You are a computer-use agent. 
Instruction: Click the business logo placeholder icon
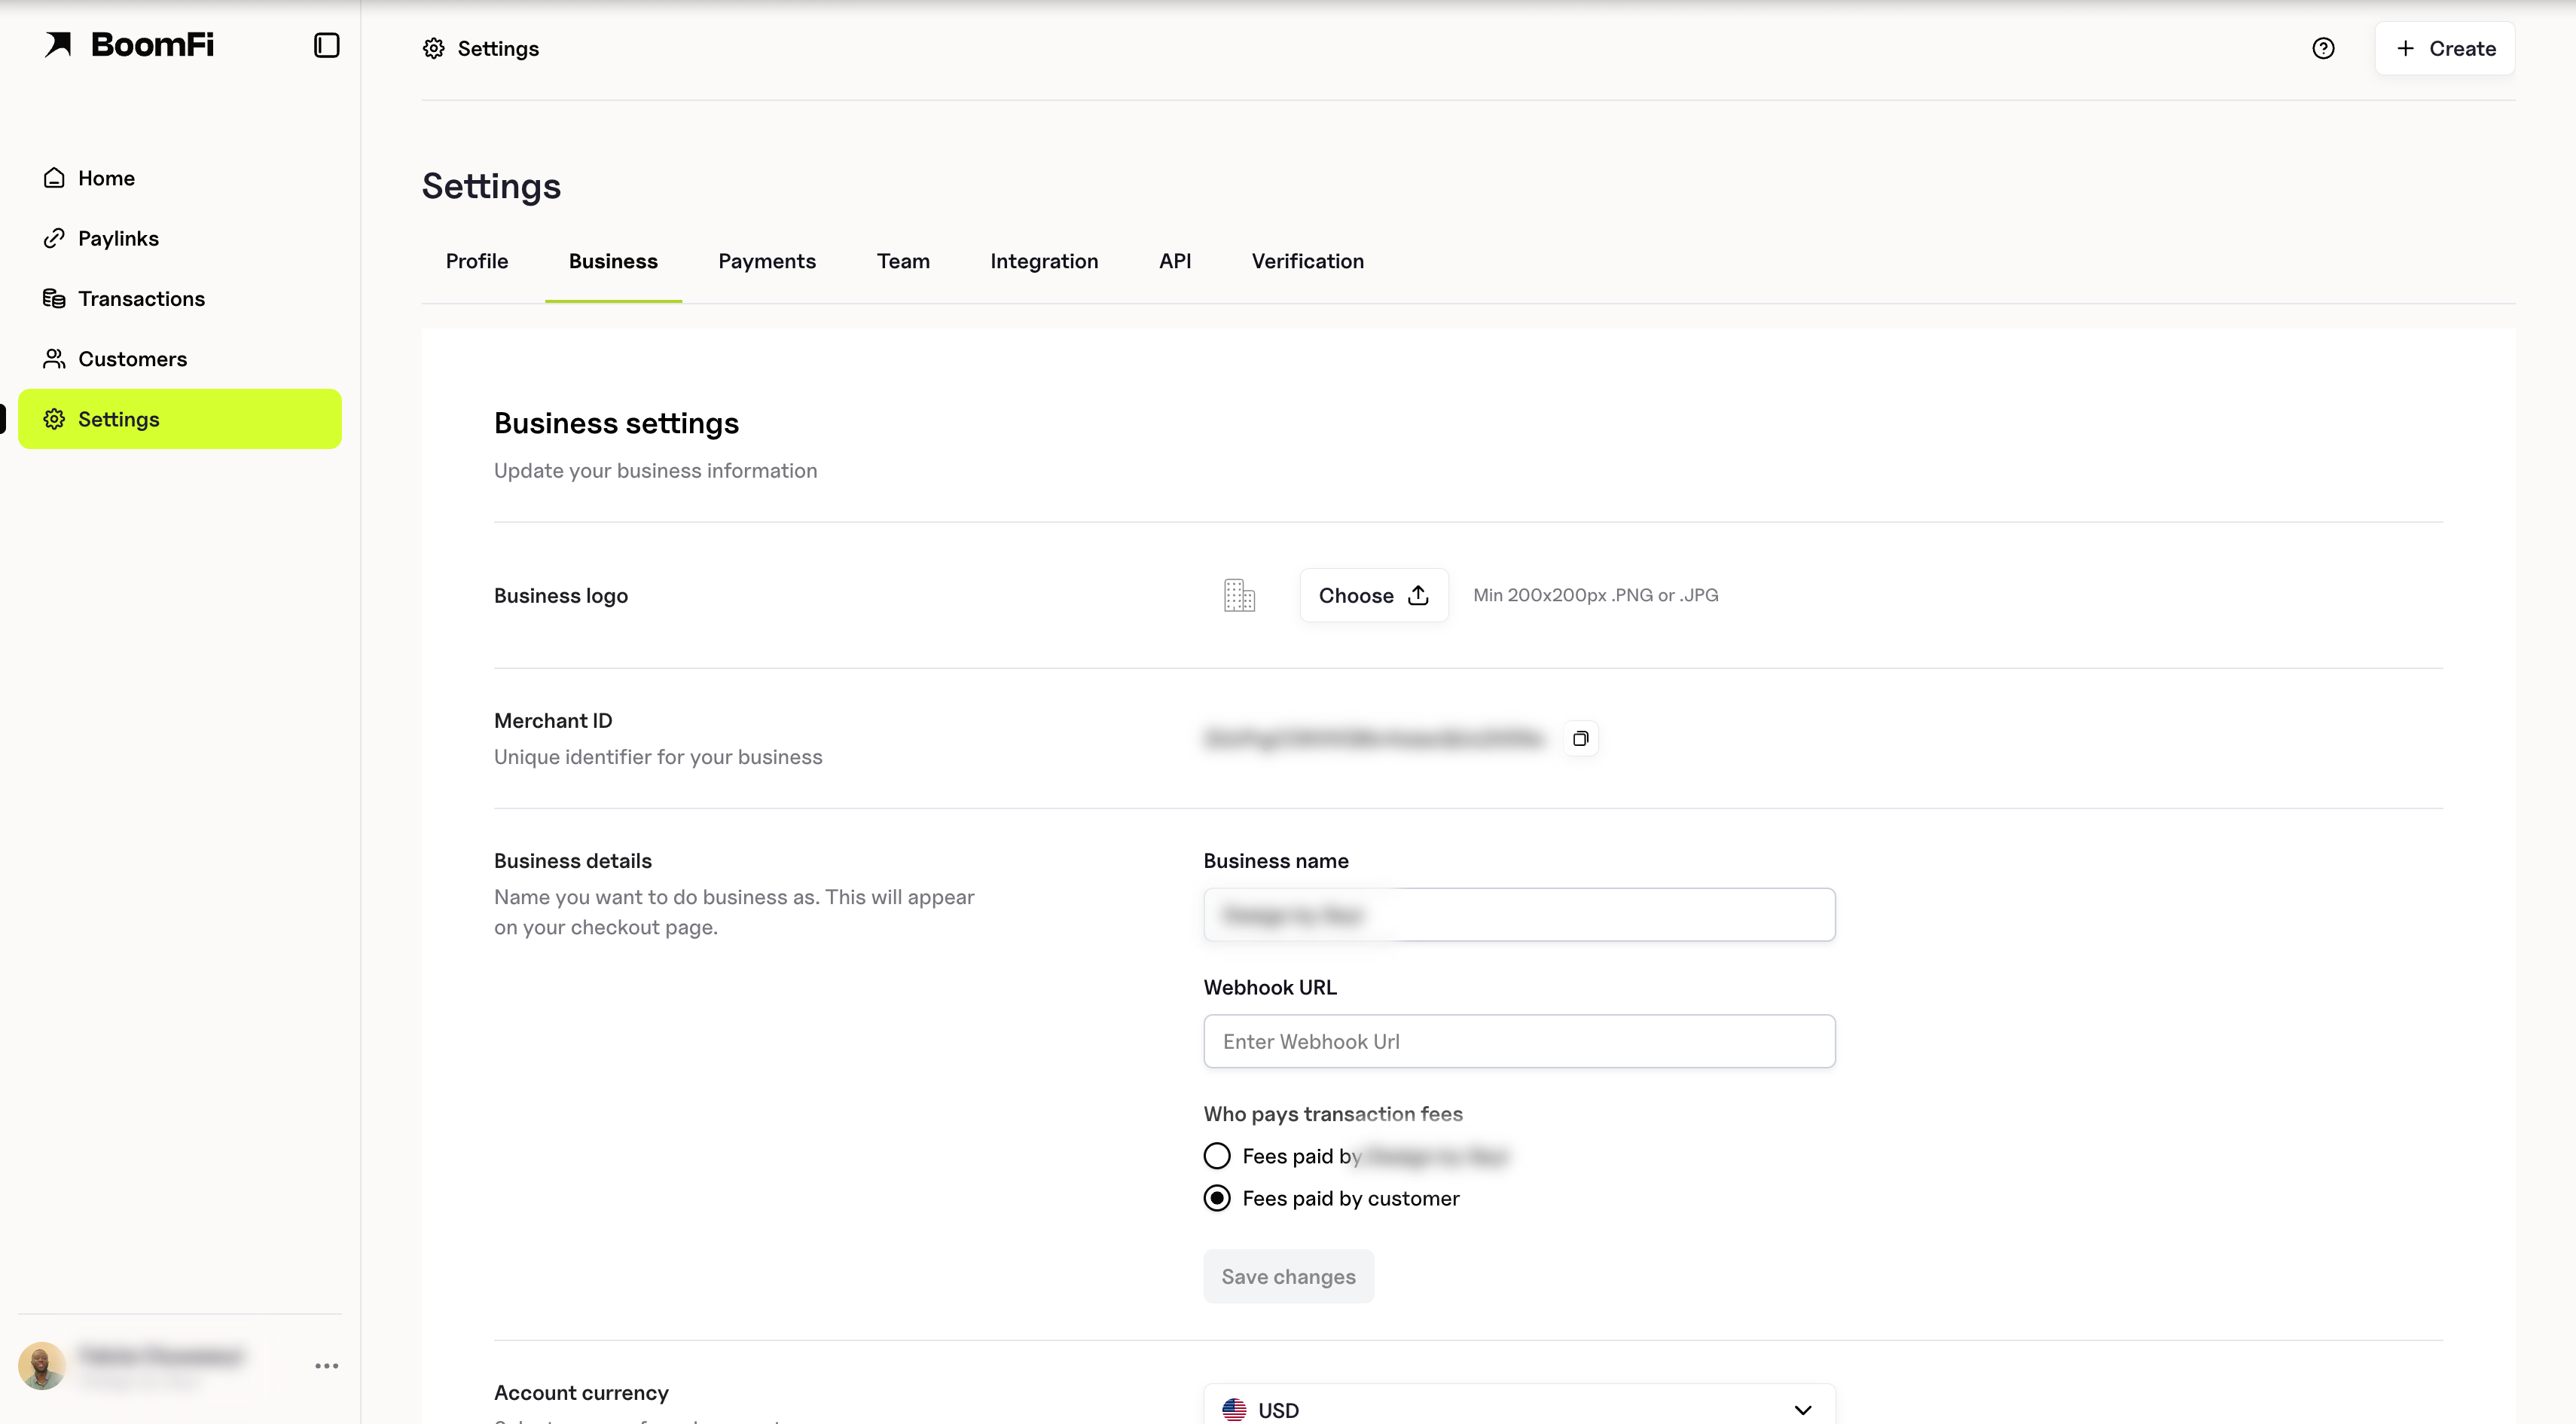tap(1239, 595)
